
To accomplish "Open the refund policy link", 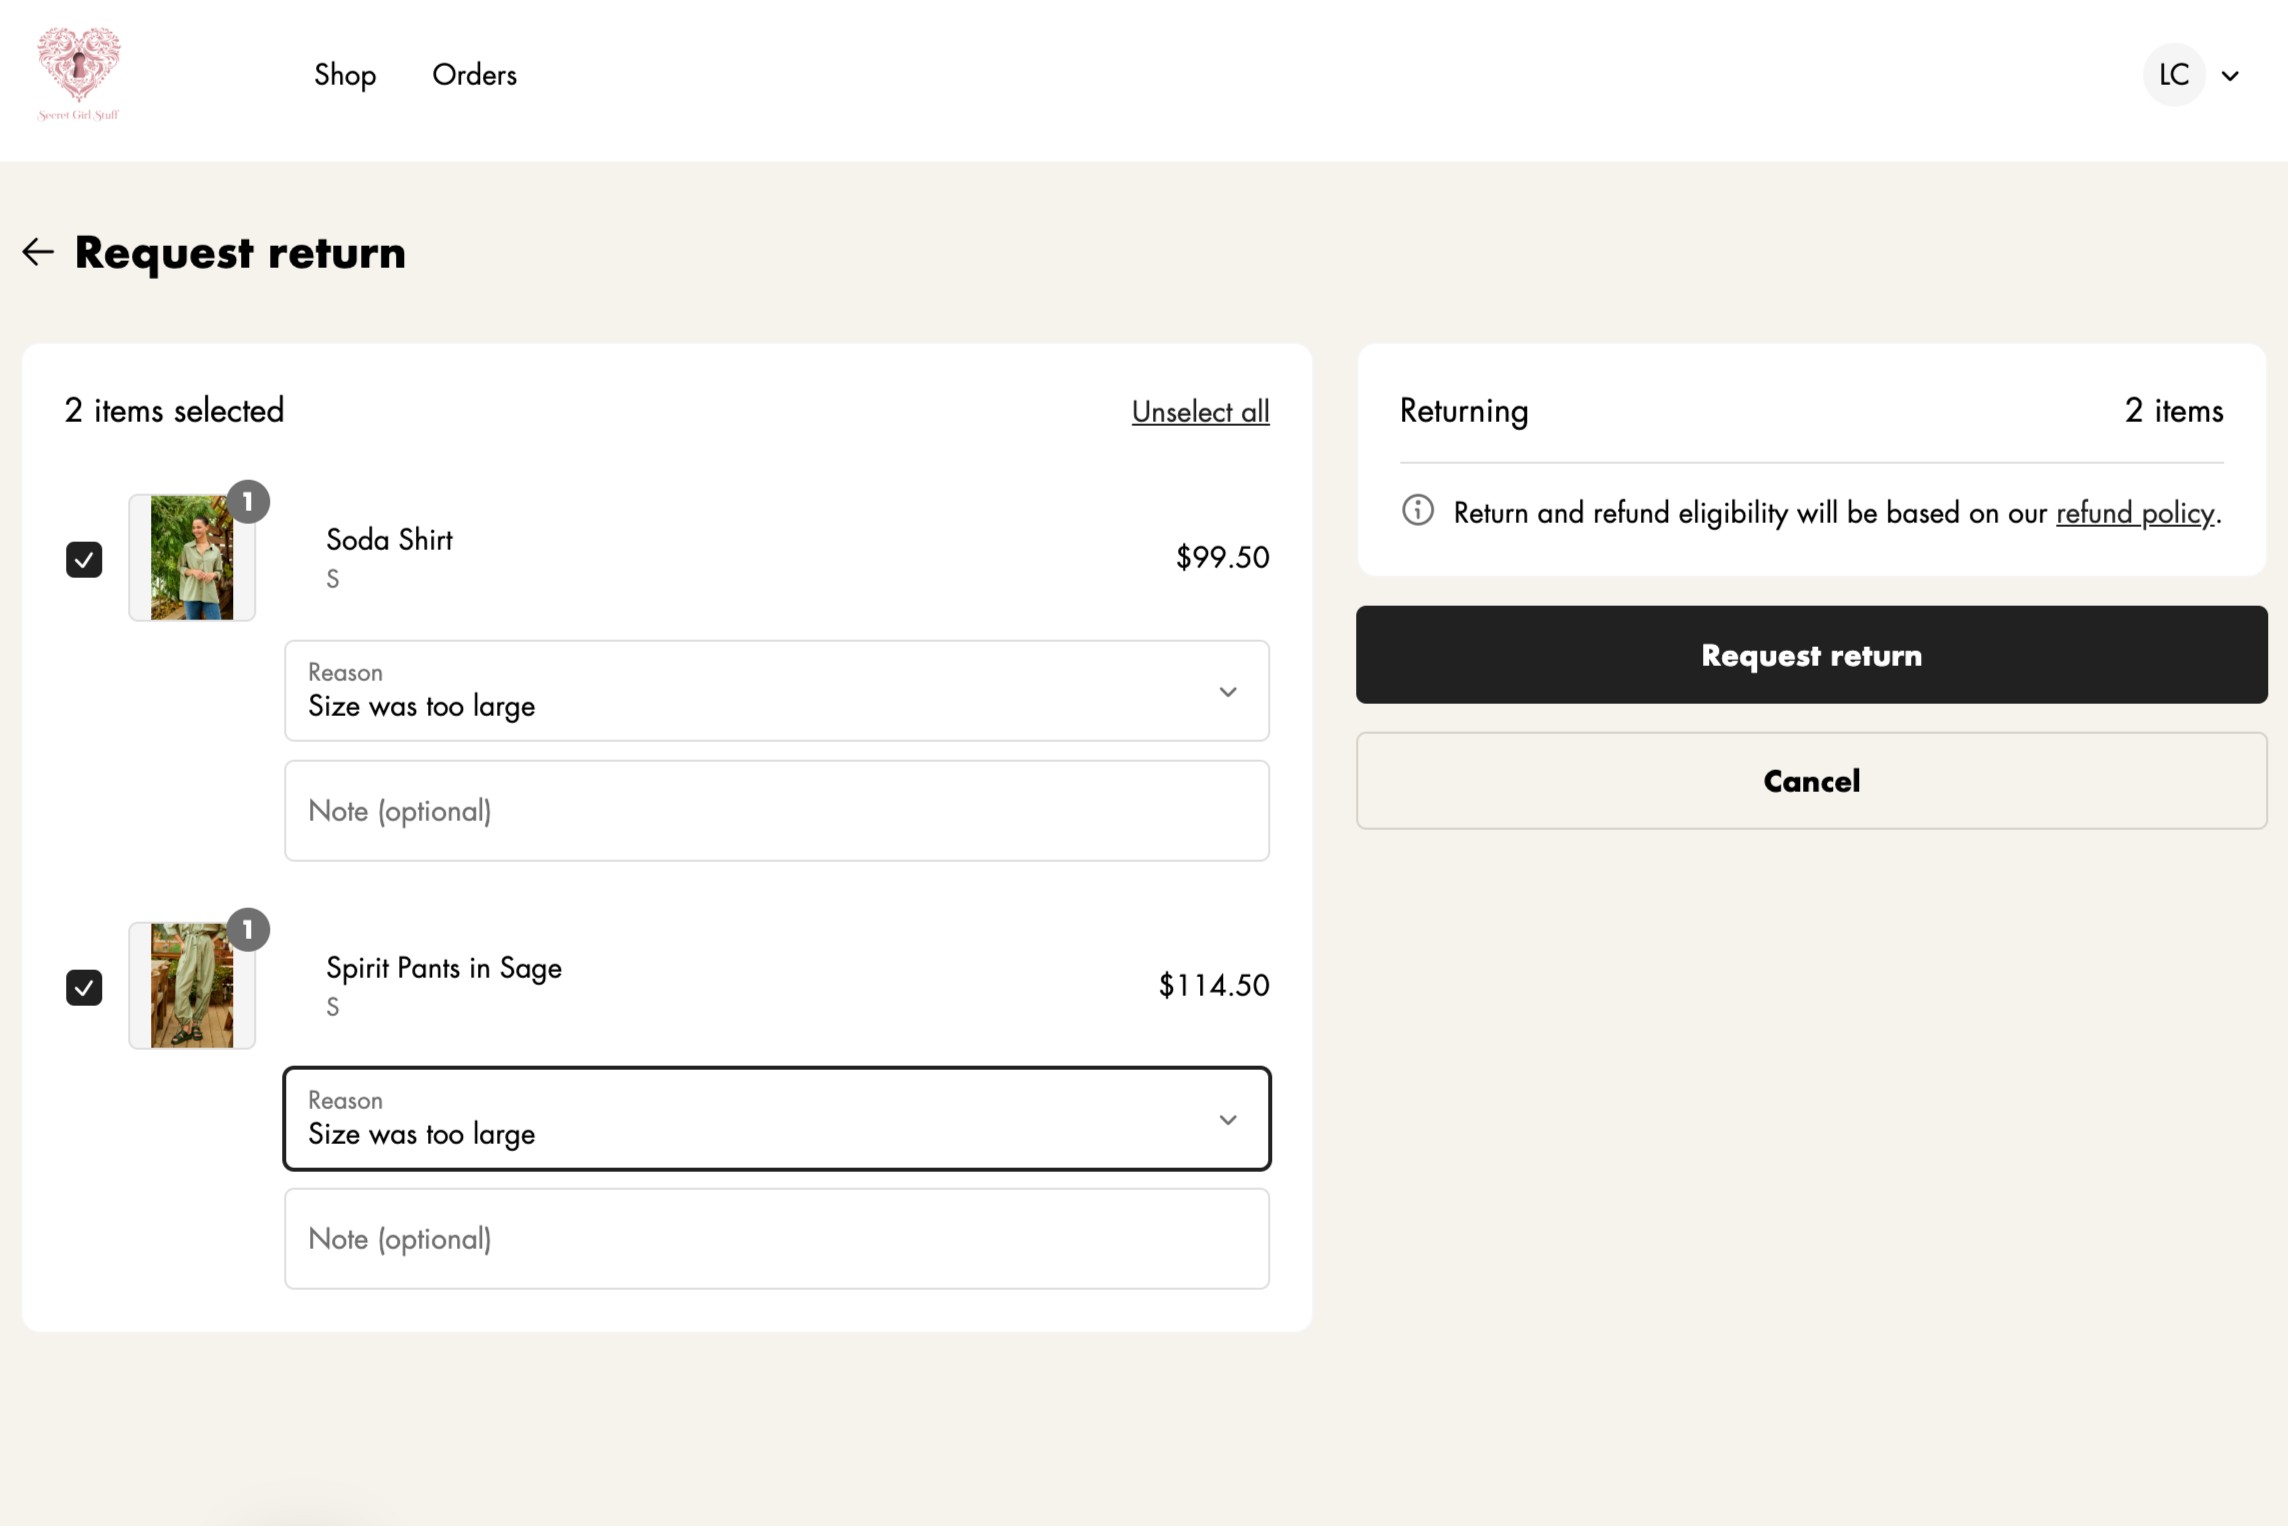I will point(2135,513).
